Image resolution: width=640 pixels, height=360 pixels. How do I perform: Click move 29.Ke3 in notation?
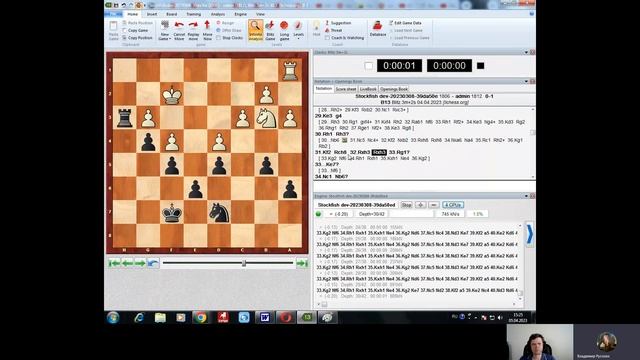[324, 116]
